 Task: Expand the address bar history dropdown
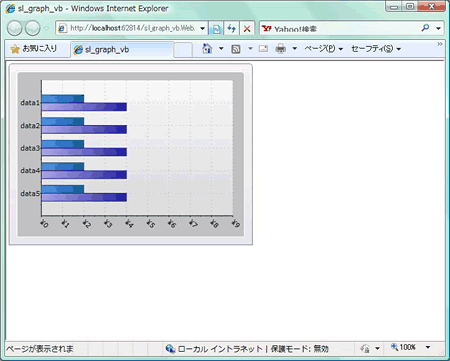(x=202, y=29)
